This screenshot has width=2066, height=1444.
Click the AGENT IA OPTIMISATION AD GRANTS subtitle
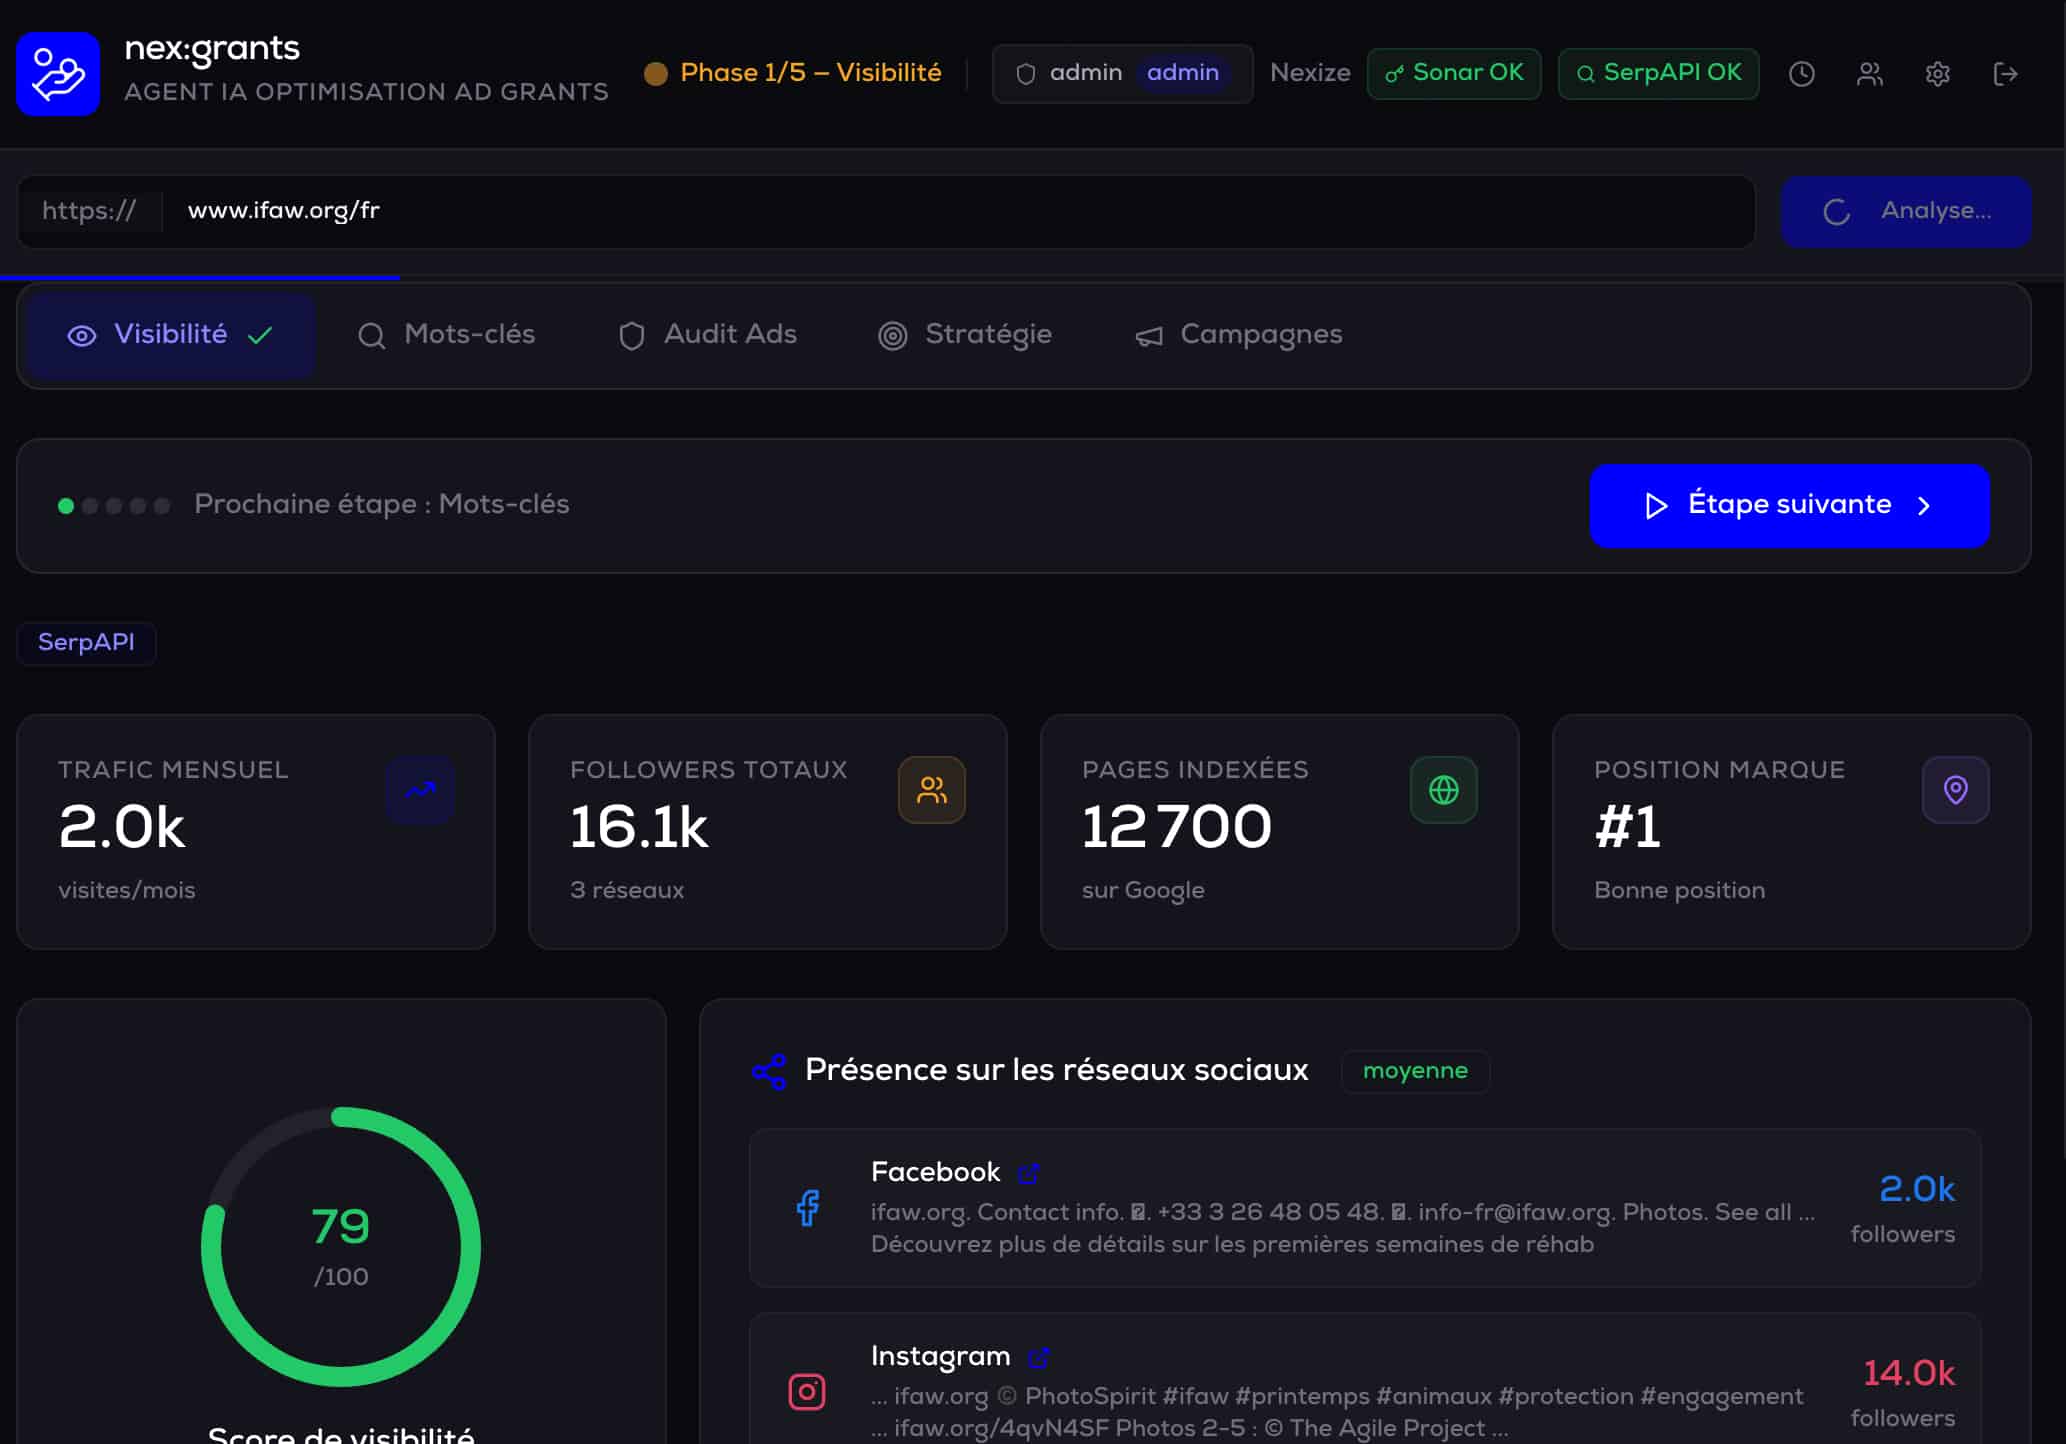click(x=367, y=92)
